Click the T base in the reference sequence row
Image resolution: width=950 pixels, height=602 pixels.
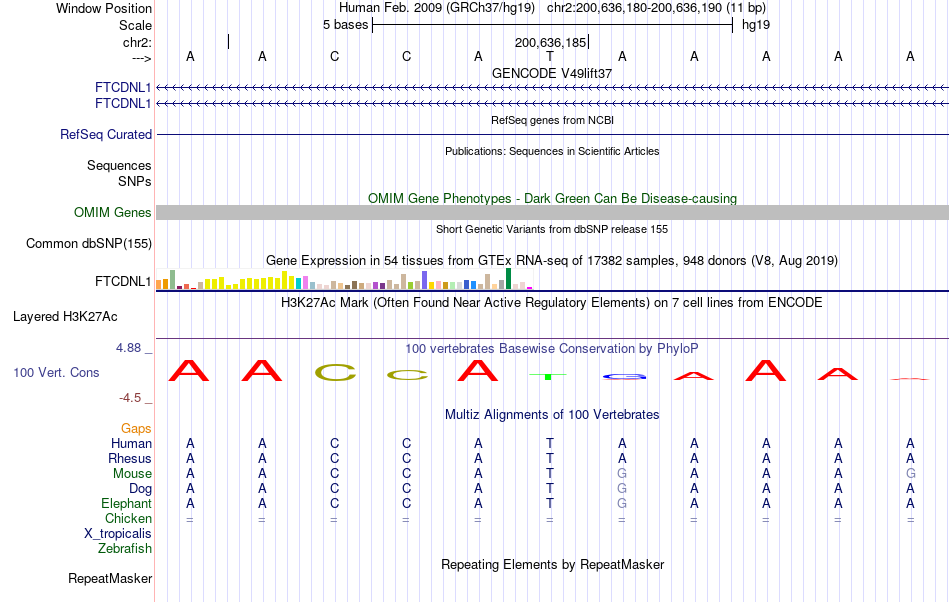click(x=550, y=56)
